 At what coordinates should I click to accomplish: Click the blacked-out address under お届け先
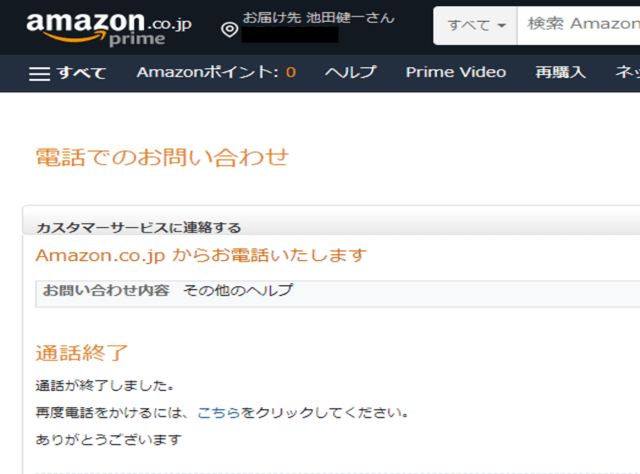click(x=289, y=35)
